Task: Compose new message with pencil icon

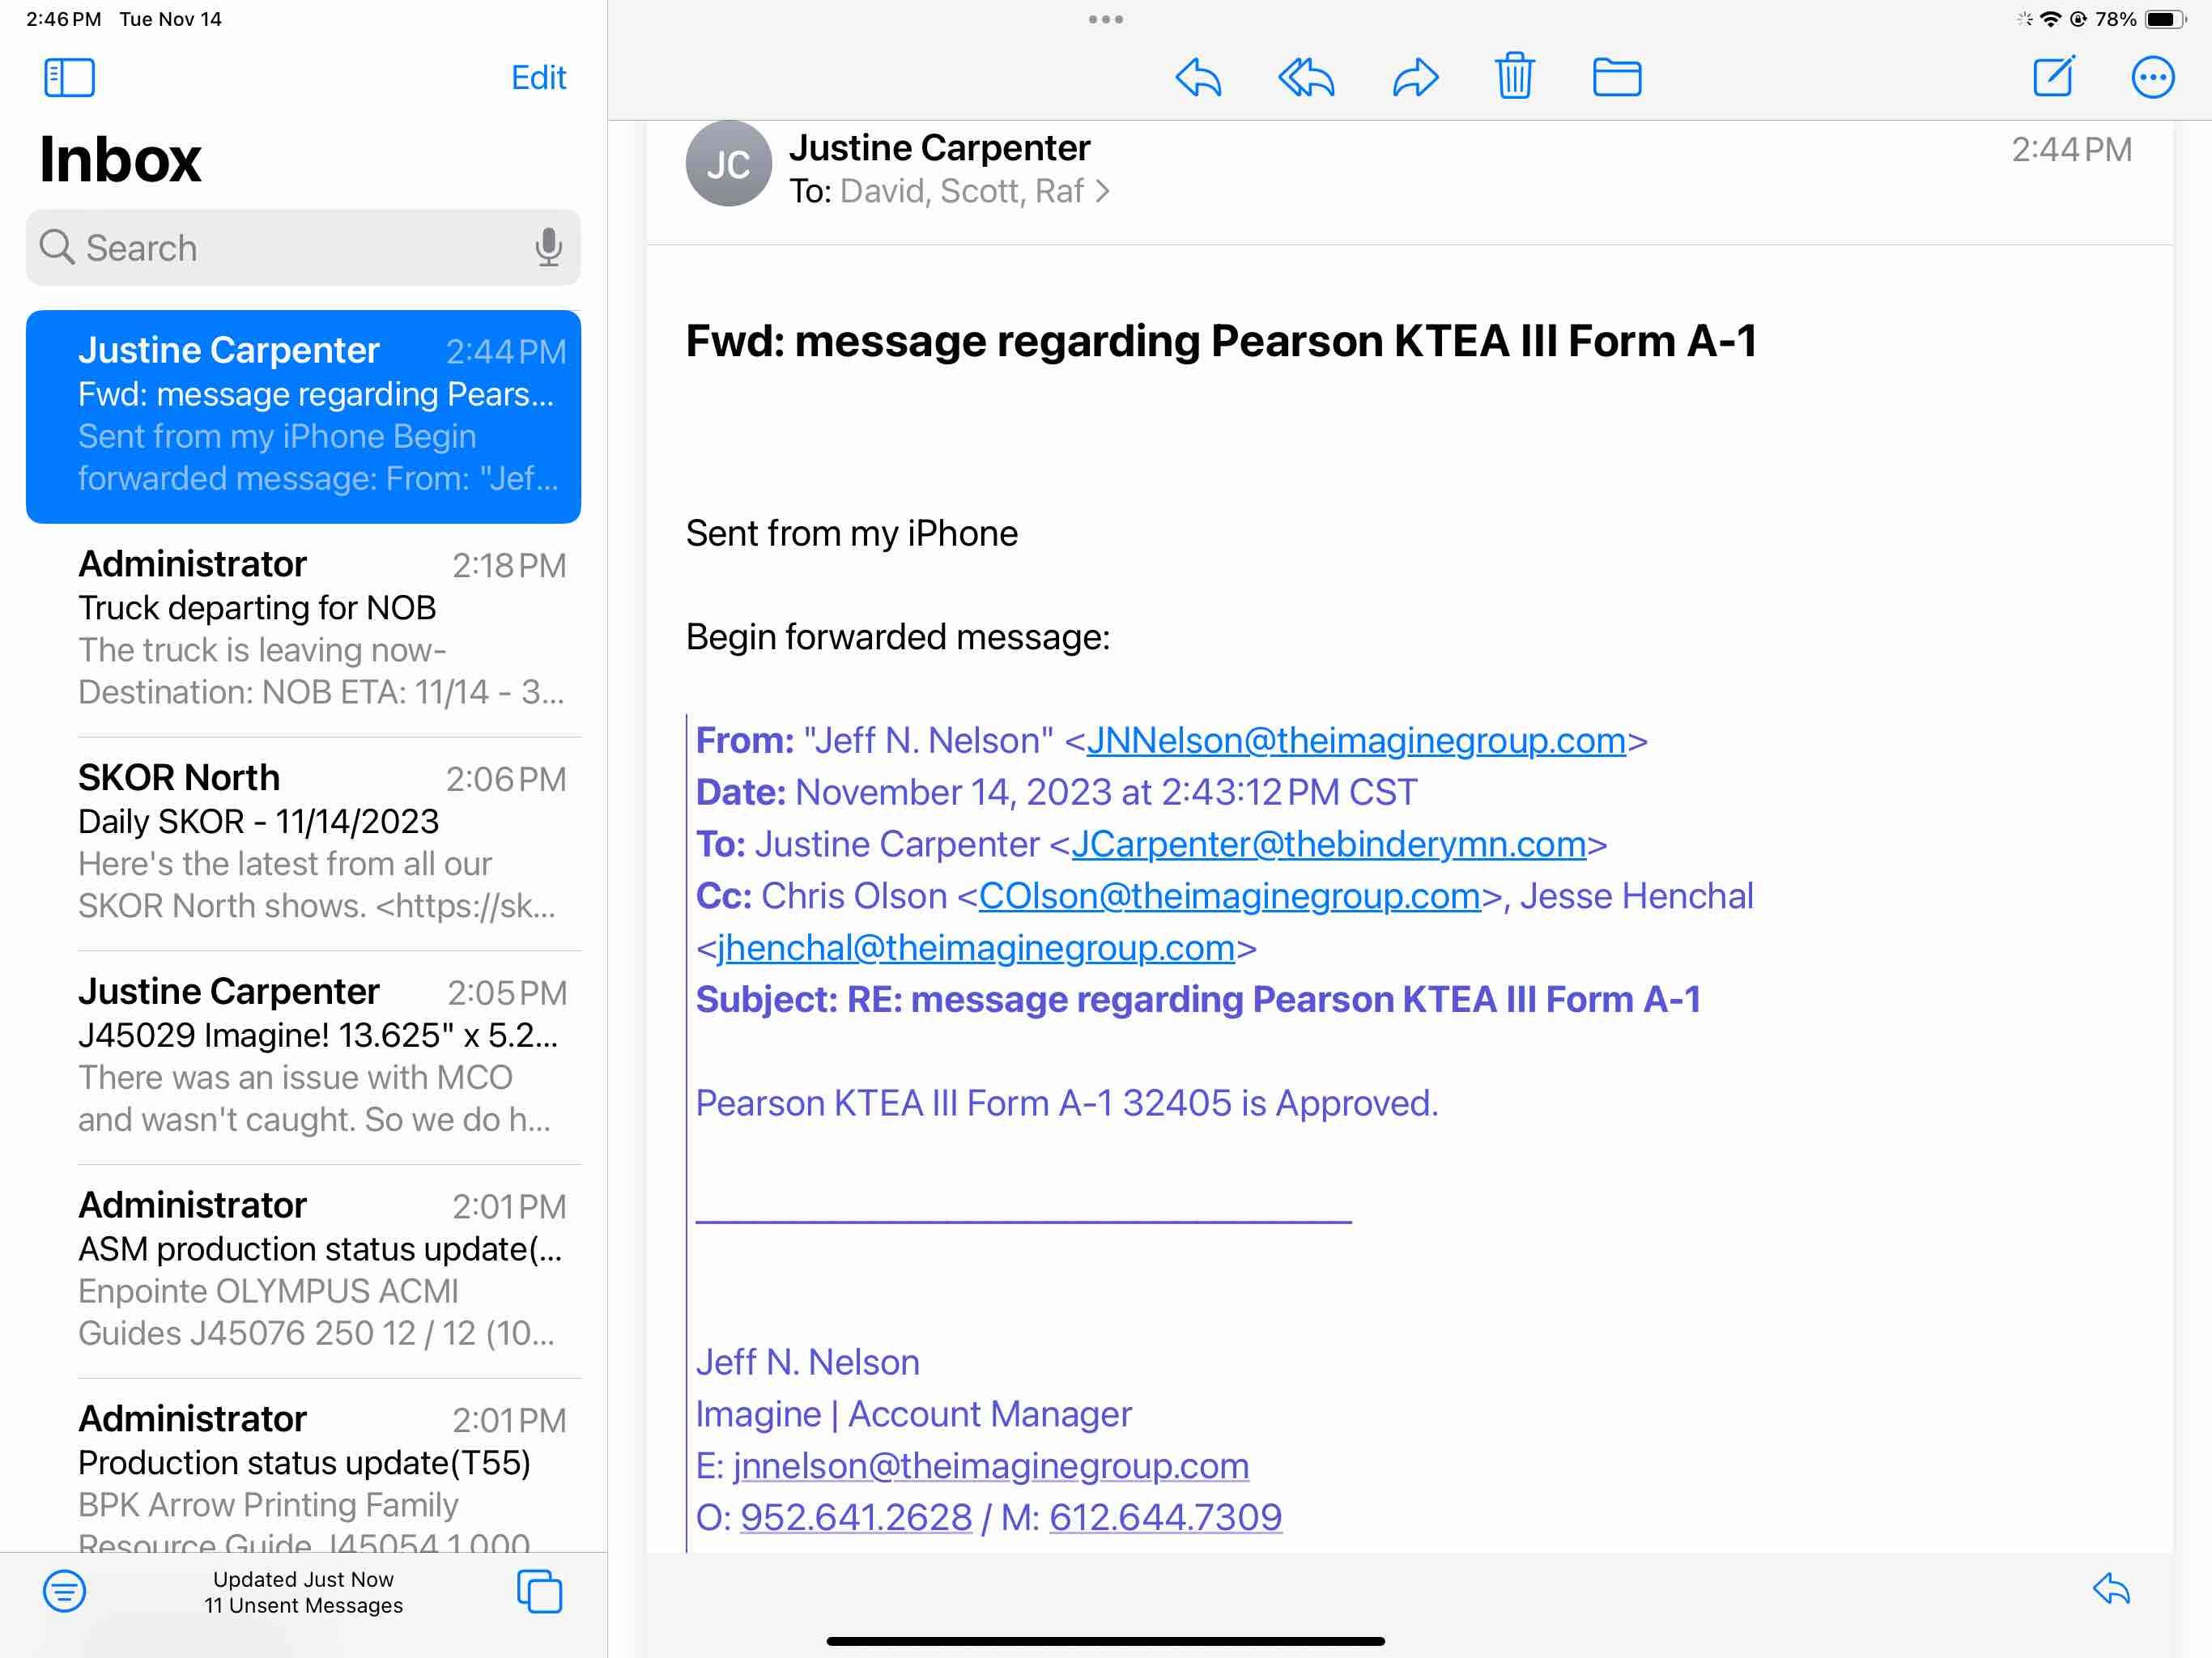Action: (2053, 76)
